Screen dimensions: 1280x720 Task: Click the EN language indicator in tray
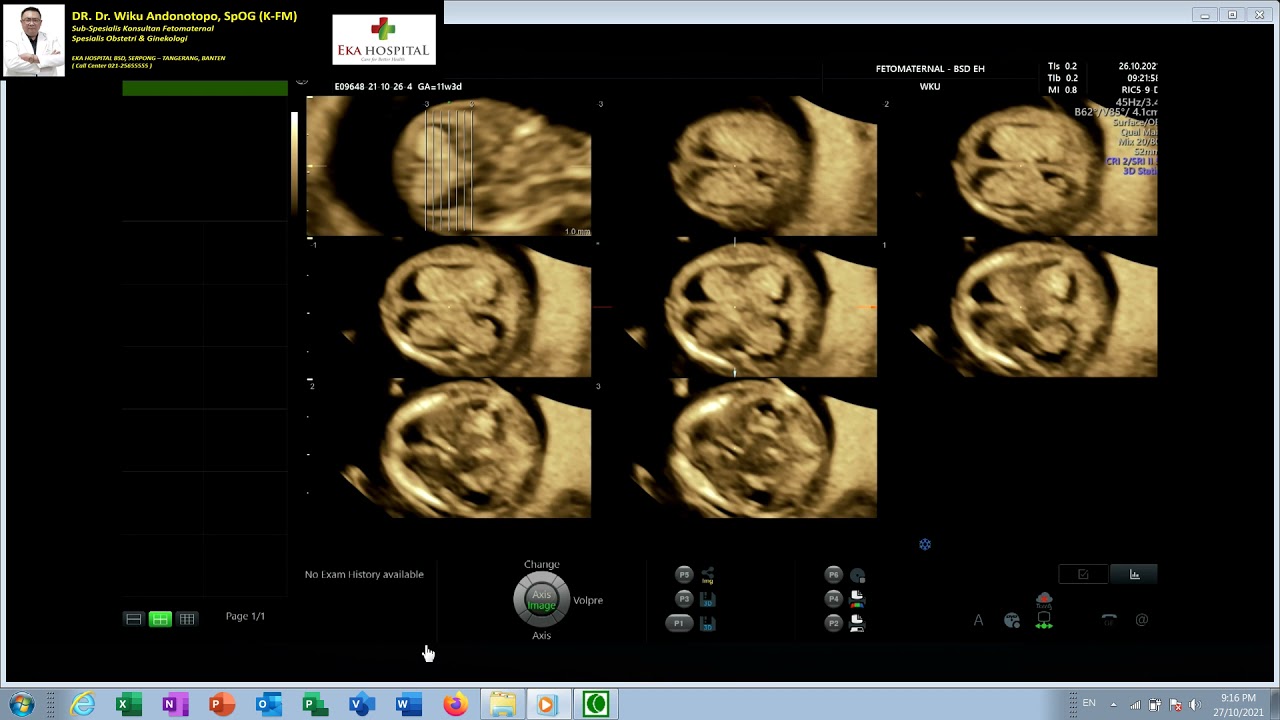coord(1089,704)
